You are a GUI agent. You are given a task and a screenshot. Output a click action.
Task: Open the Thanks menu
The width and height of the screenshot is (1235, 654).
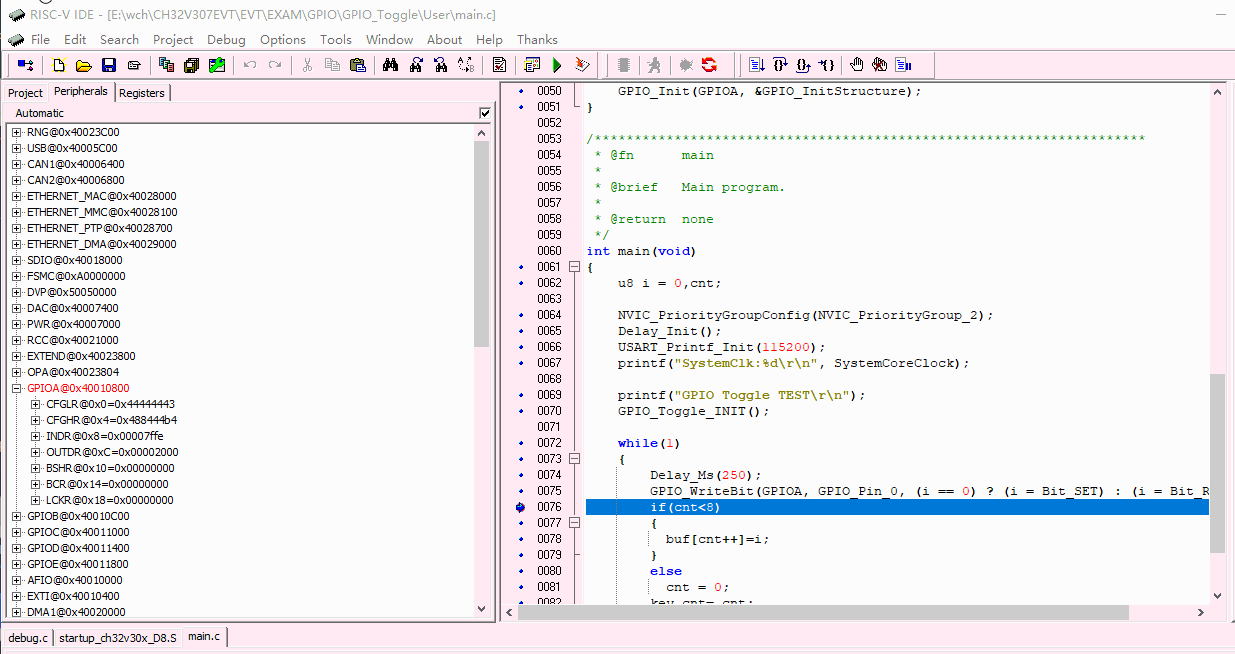point(537,40)
